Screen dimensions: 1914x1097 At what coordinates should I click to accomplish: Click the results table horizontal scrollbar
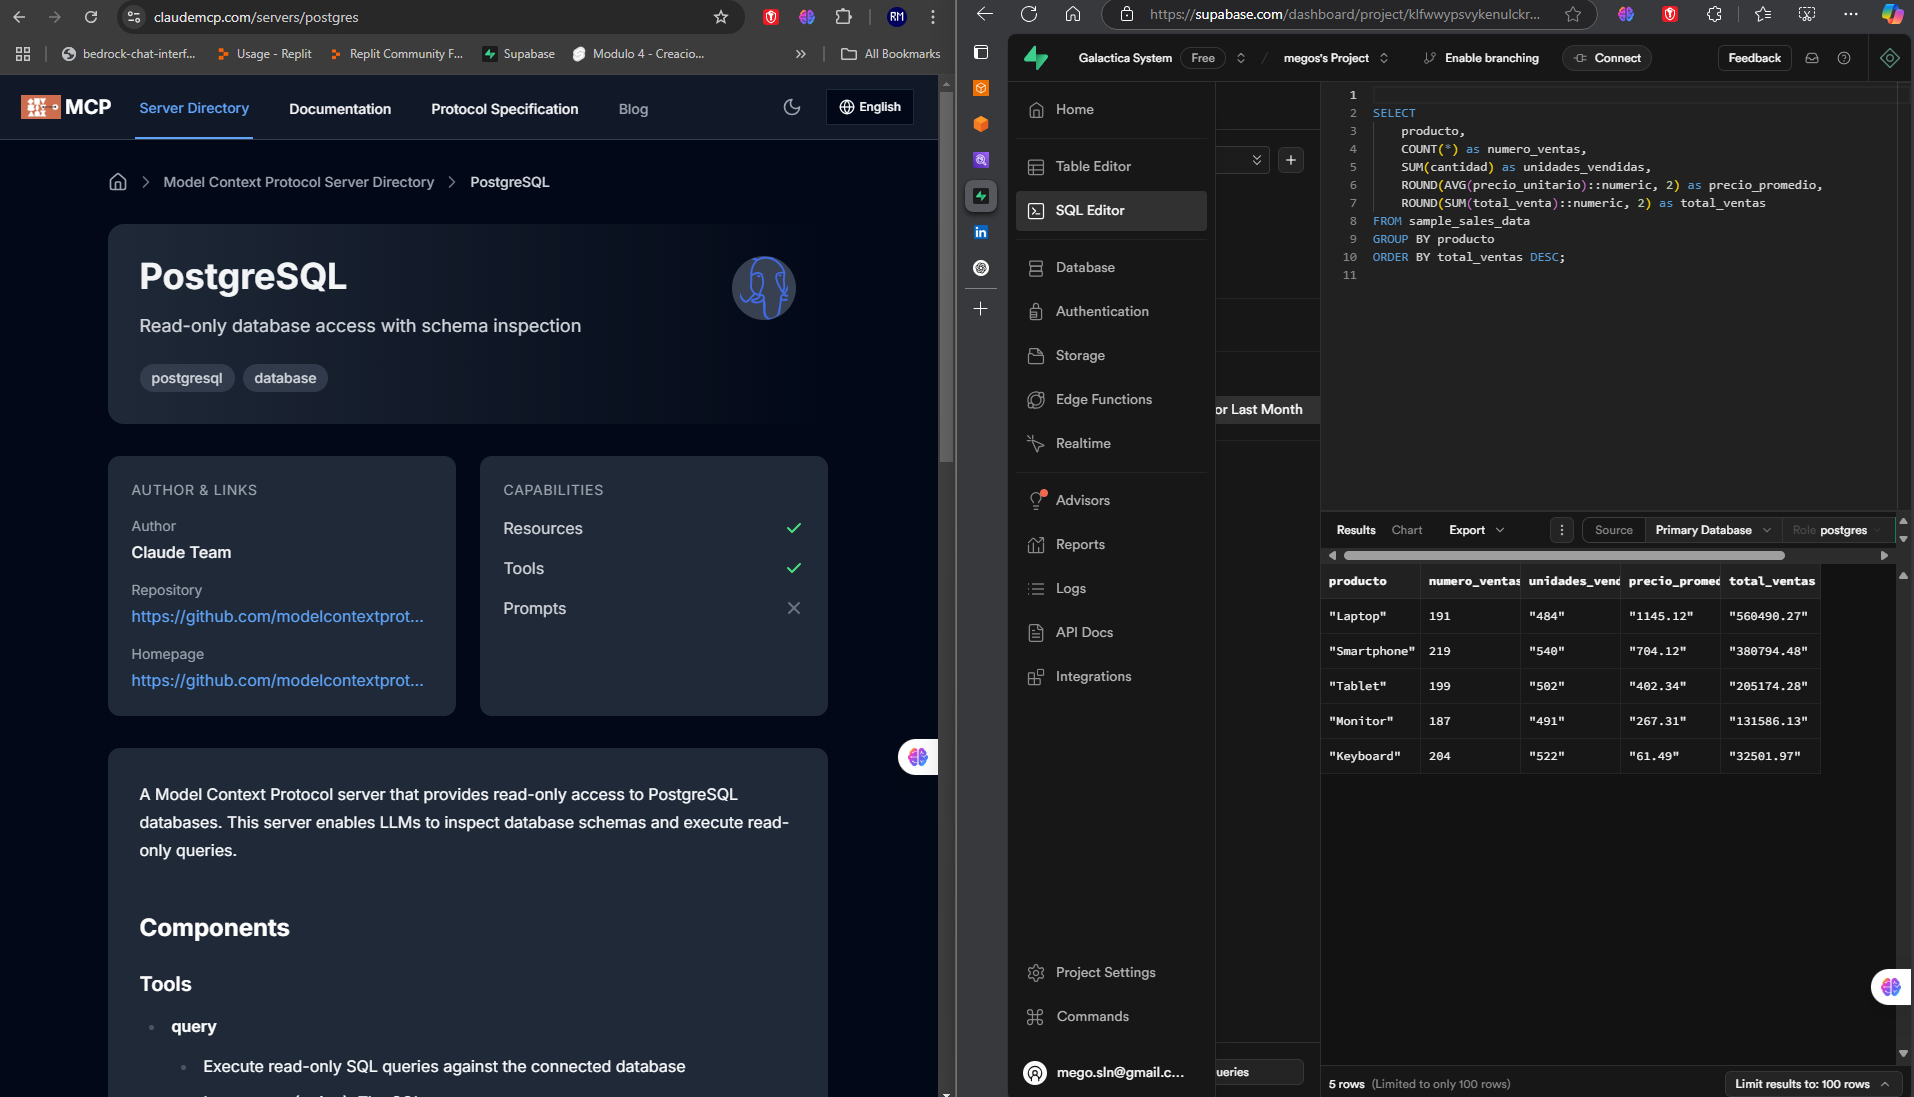pyautogui.click(x=1564, y=555)
